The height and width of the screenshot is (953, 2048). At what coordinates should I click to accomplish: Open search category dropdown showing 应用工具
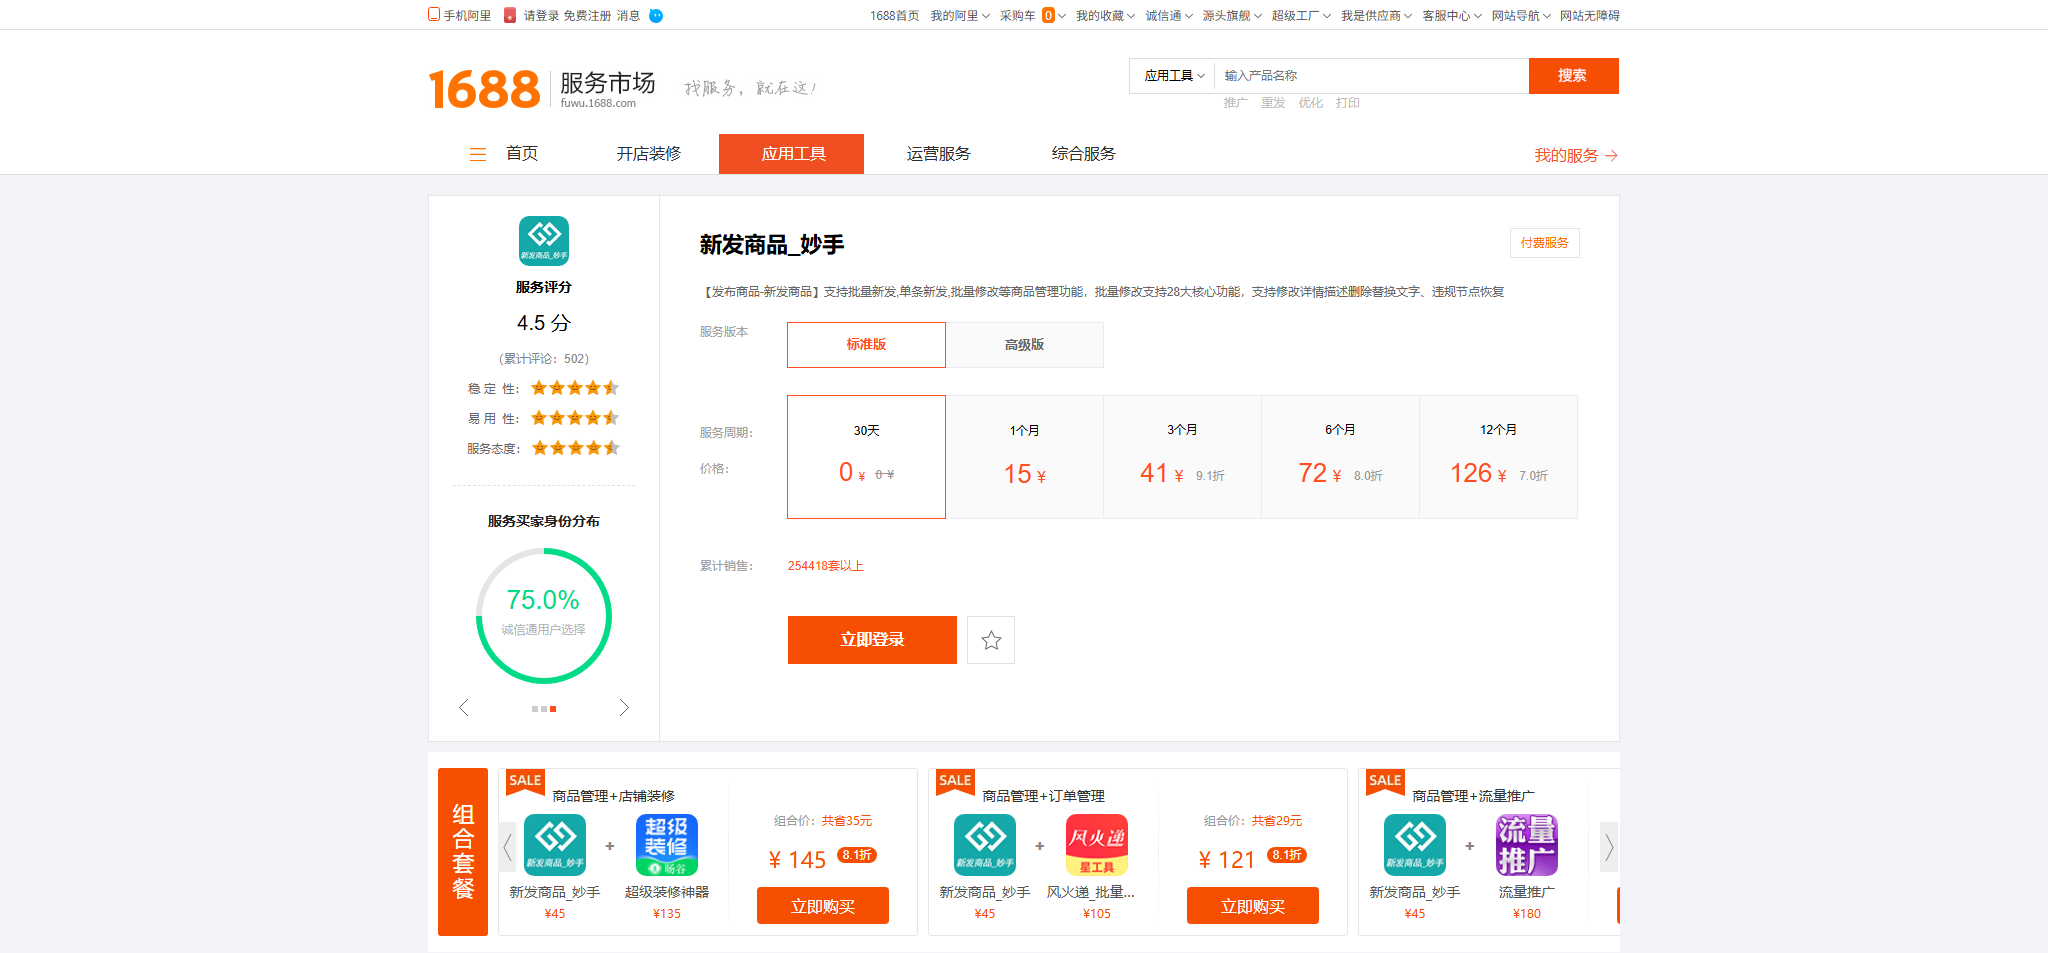1174,76
